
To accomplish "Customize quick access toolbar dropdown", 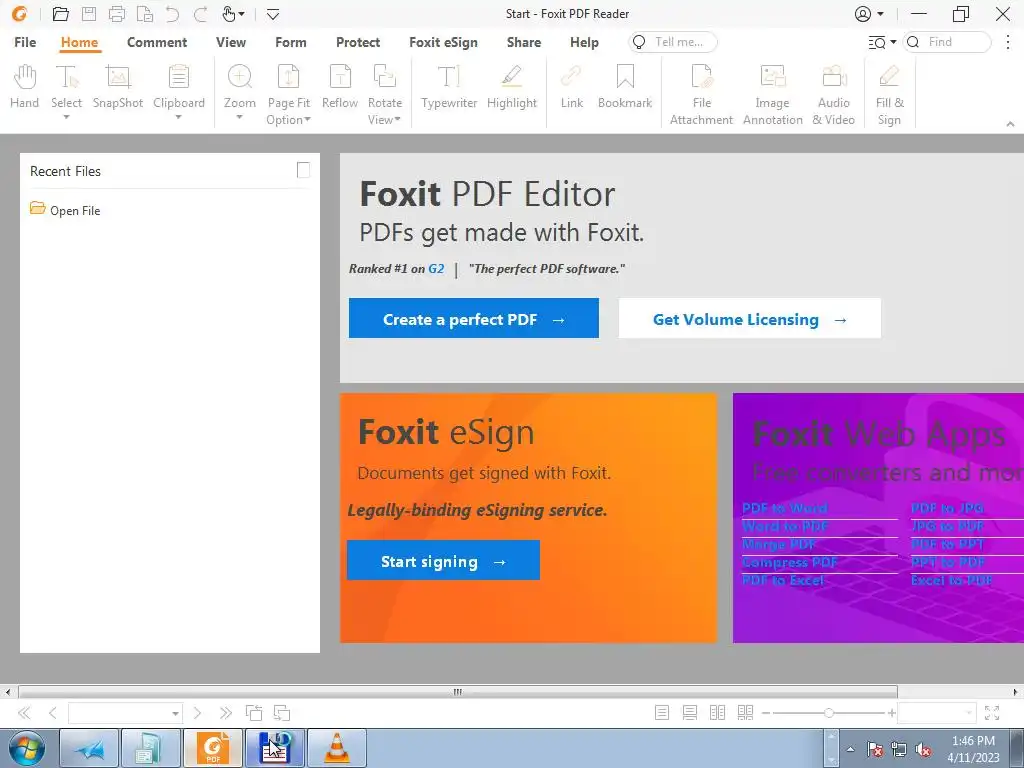I will (x=273, y=14).
